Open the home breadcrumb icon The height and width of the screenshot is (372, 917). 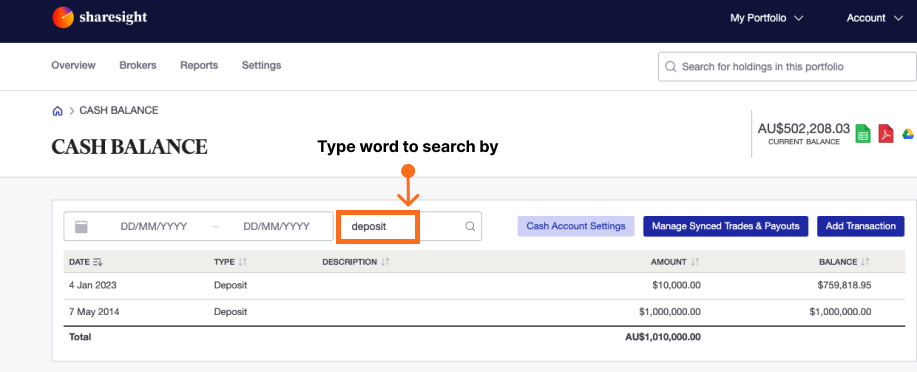click(57, 111)
